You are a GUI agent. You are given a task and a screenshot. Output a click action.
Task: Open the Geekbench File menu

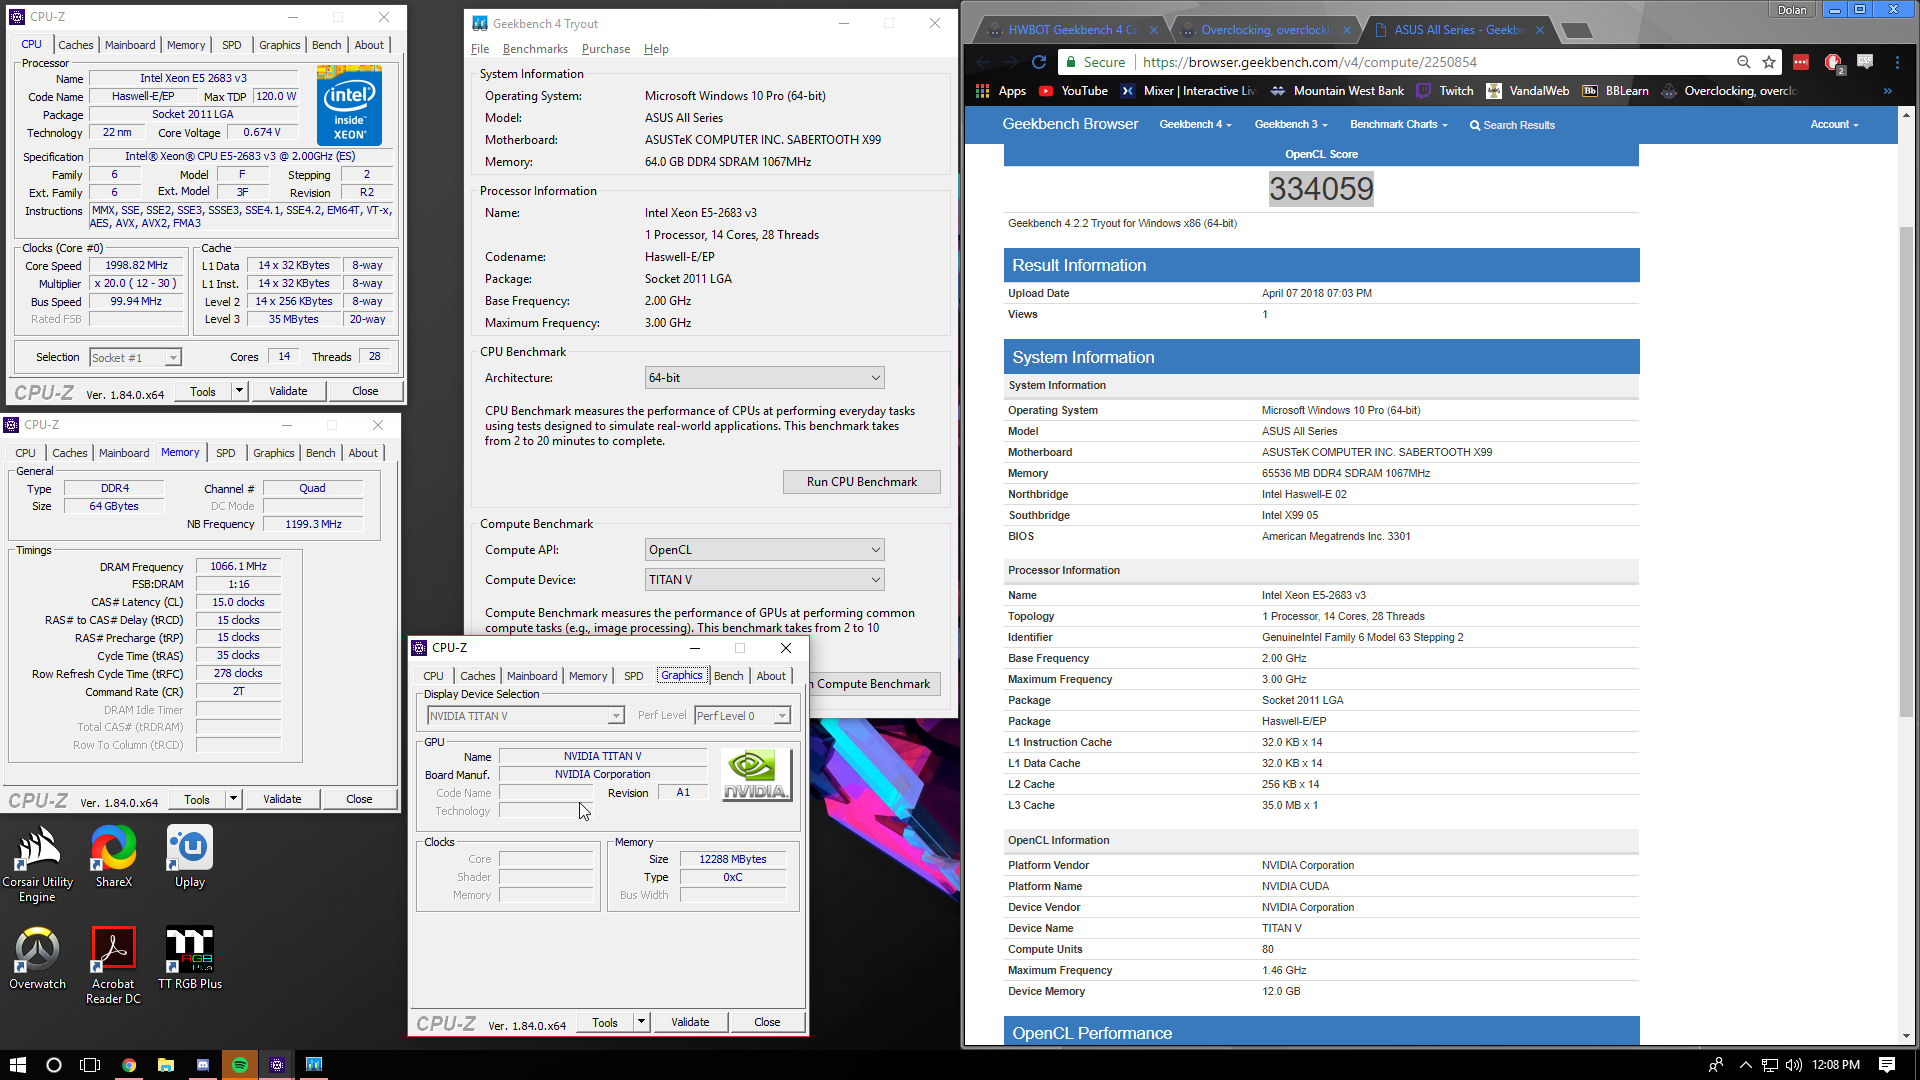click(480, 49)
